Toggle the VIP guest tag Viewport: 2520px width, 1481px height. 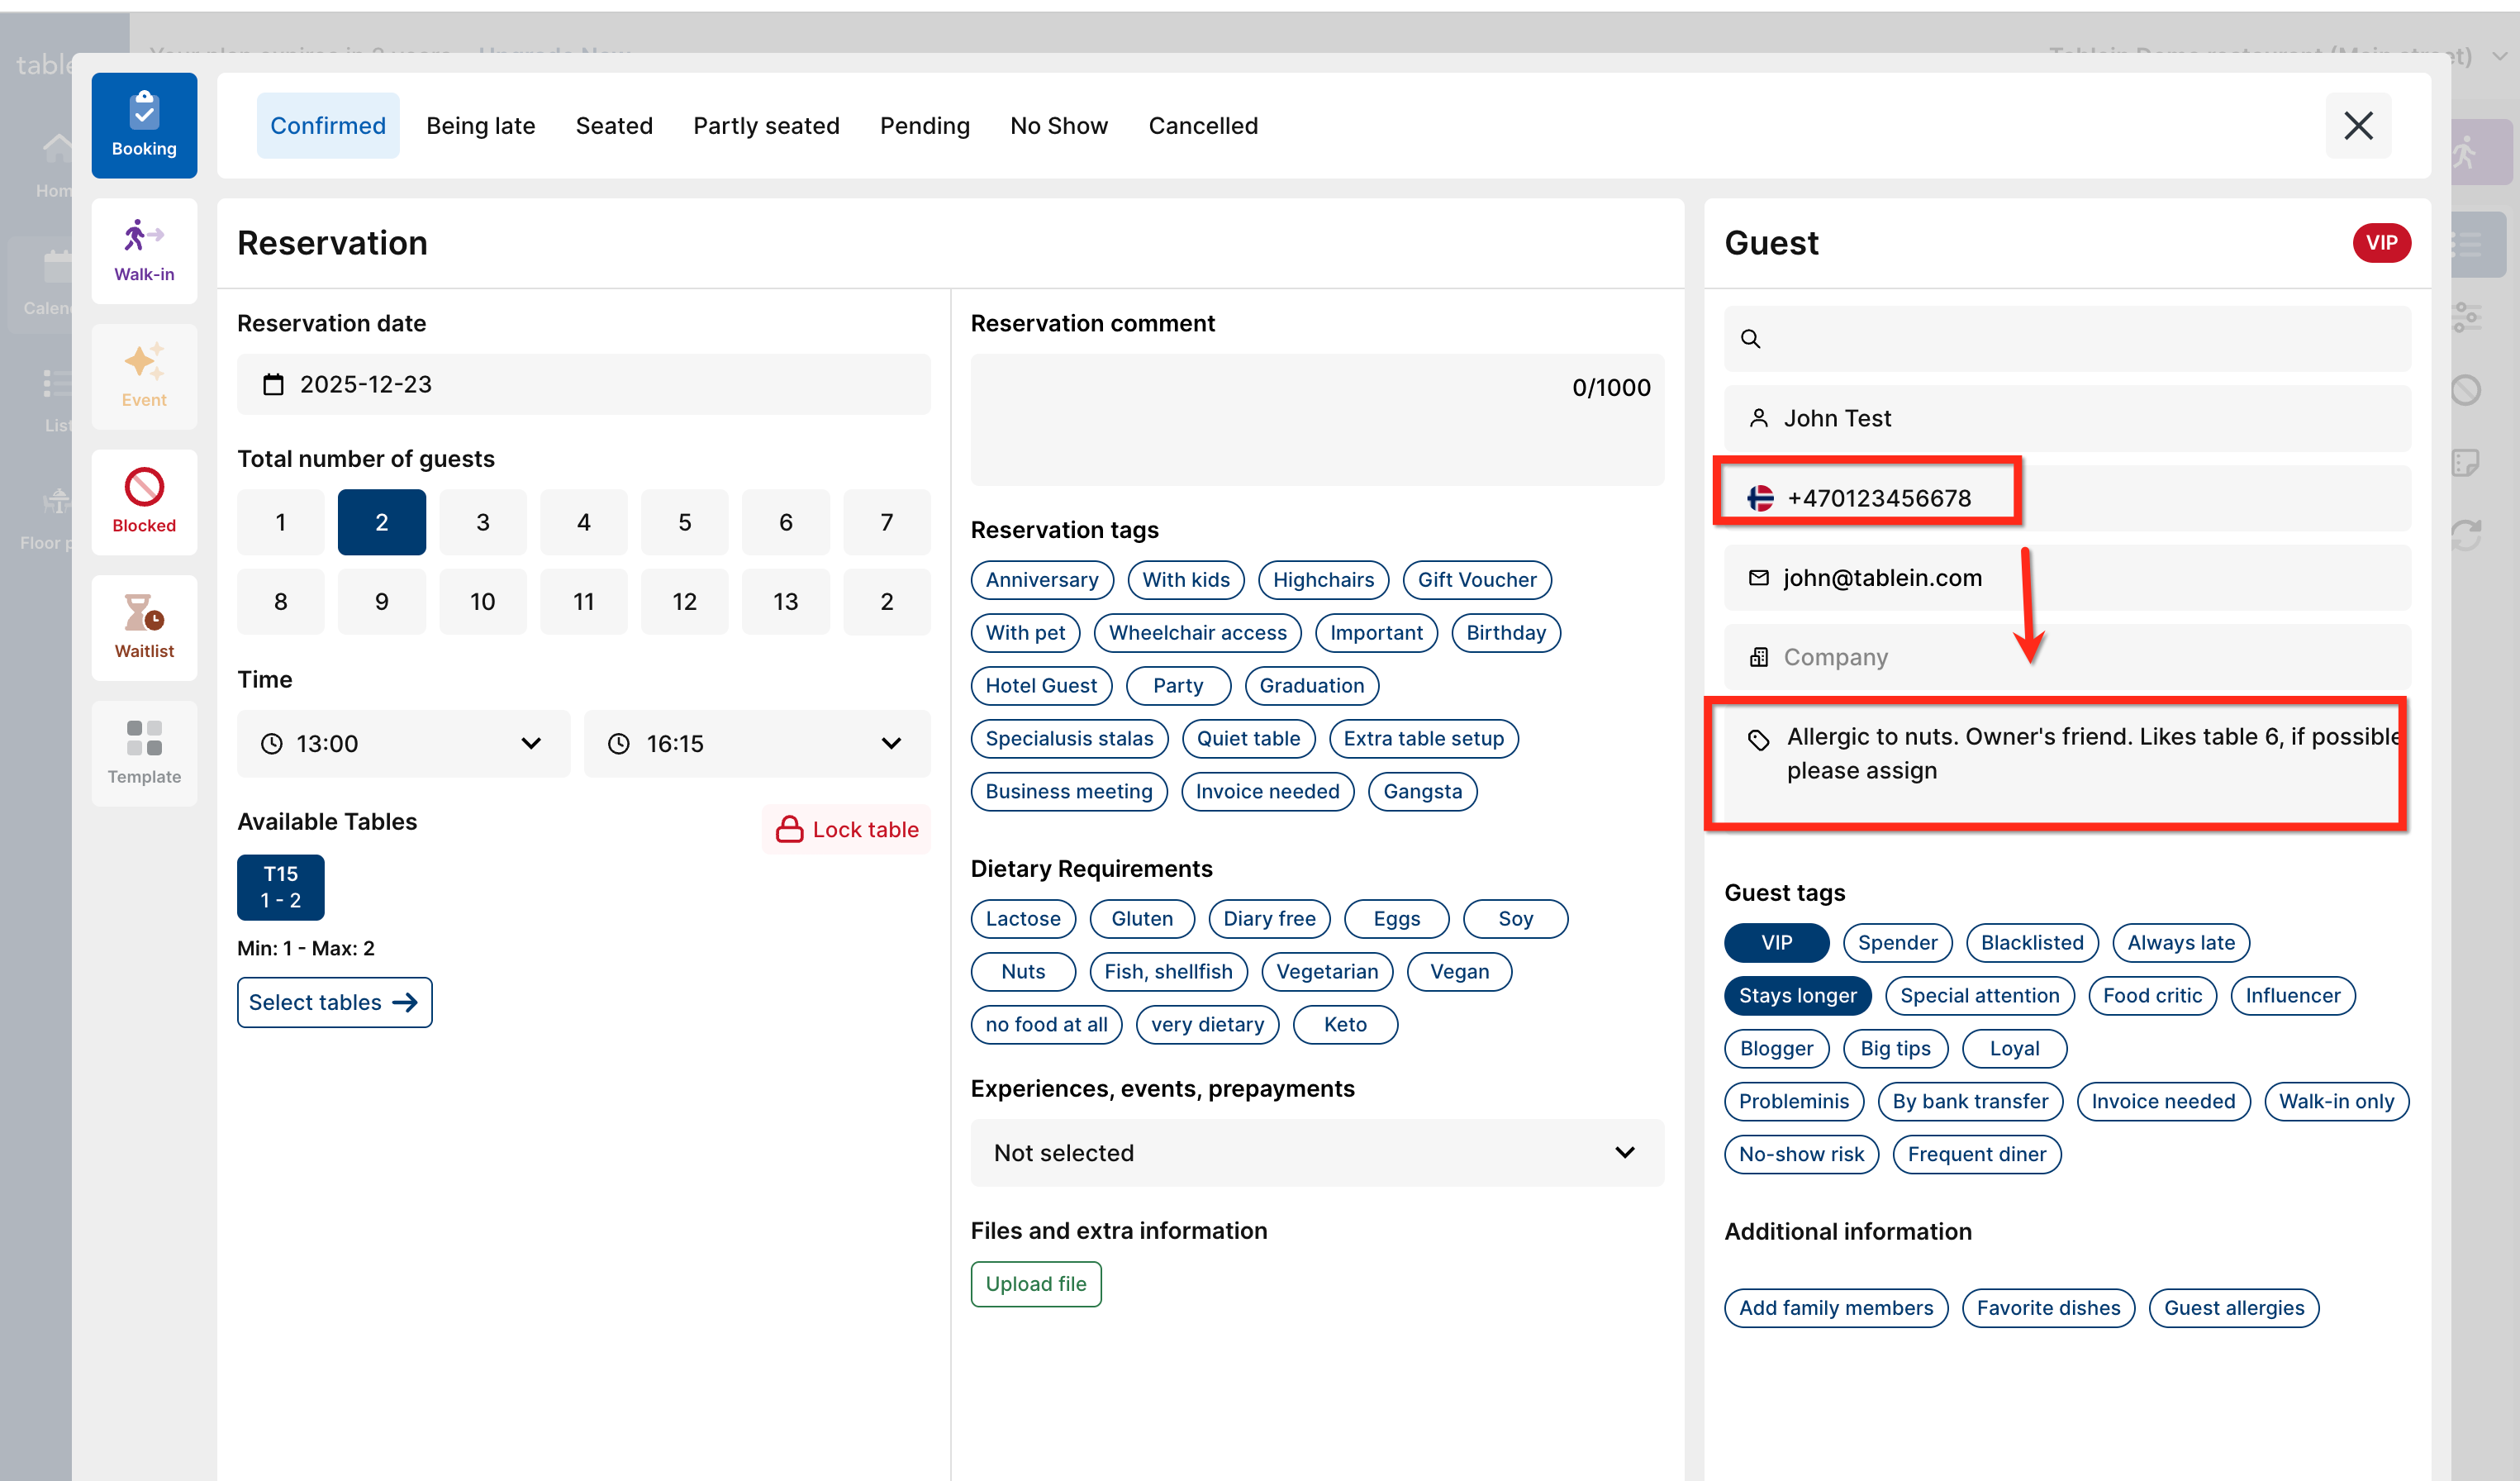click(1776, 943)
